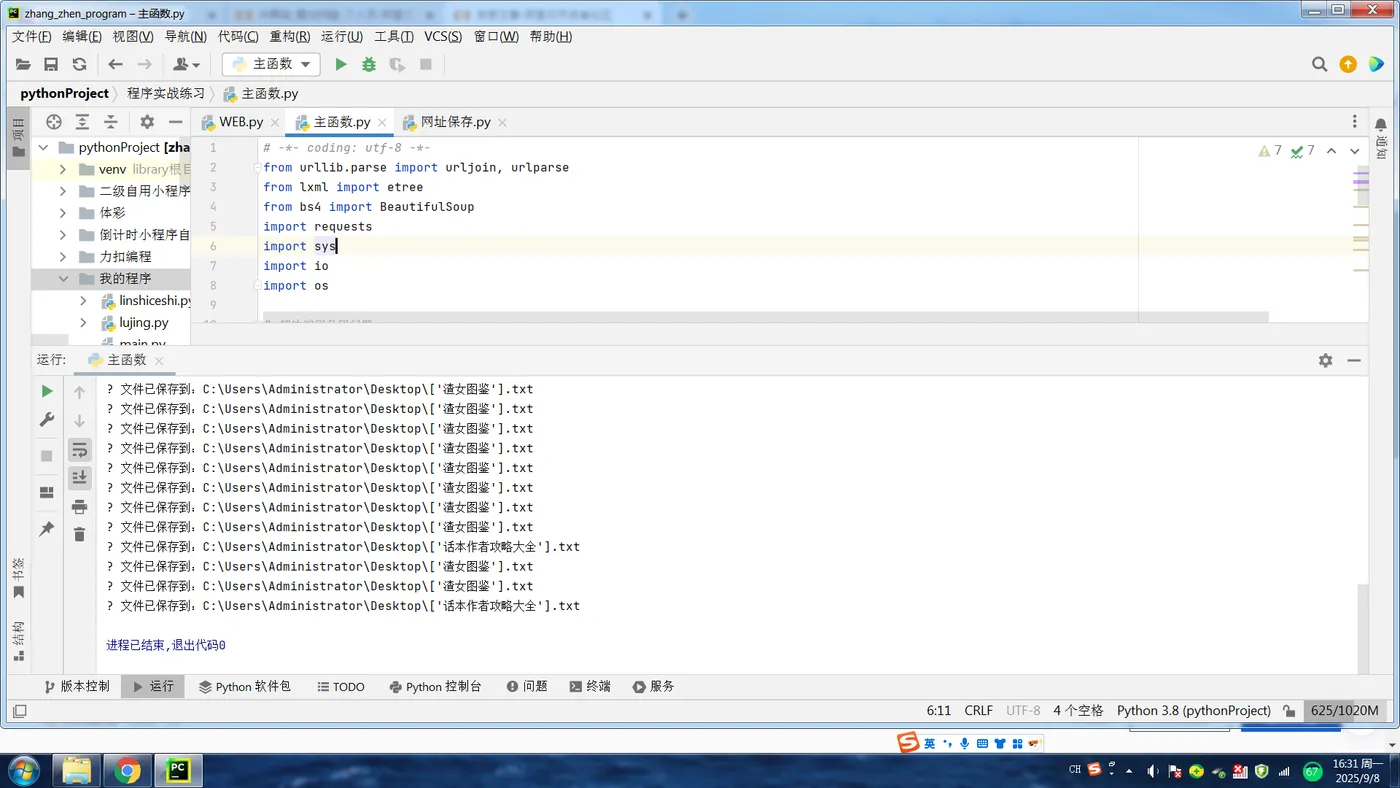Click the Python 3.8 (pythonProject) interpreter
Image resolution: width=1400 pixels, height=788 pixels.
coord(1194,711)
